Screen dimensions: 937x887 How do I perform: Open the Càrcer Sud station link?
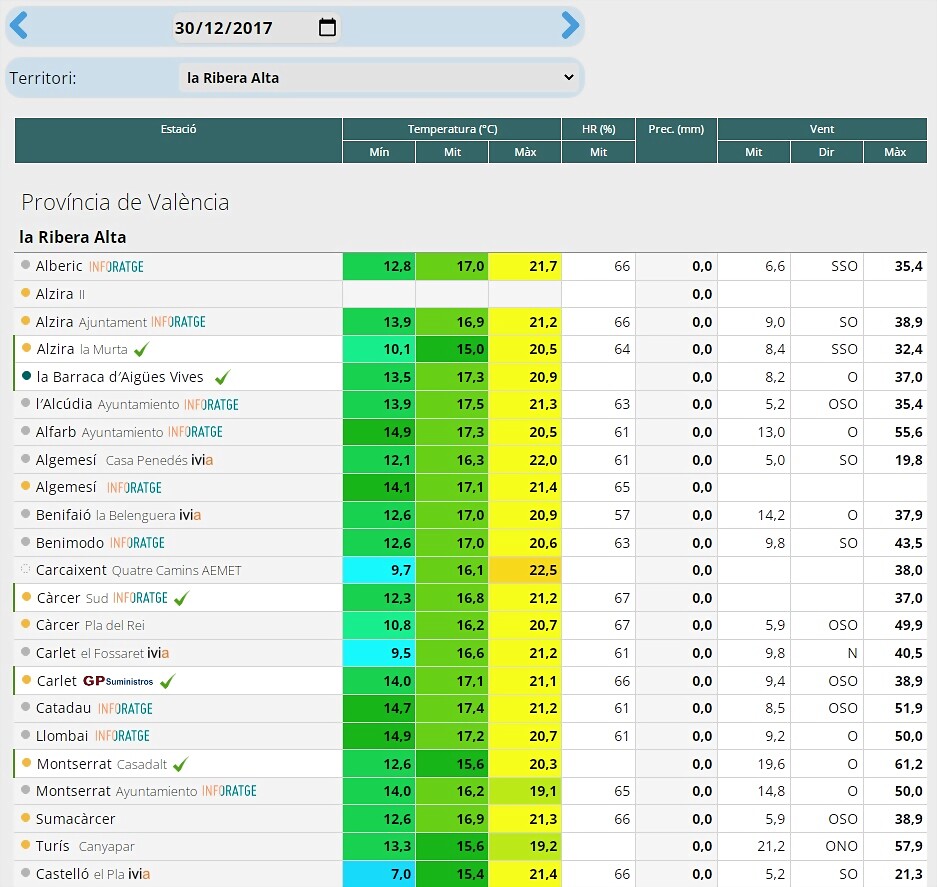pos(72,598)
